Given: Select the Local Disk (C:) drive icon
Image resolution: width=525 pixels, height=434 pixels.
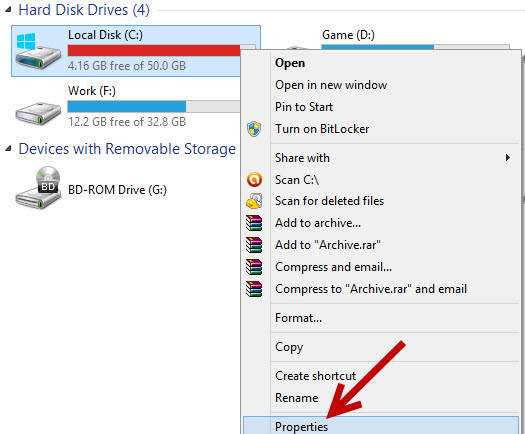Looking at the screenshot, I should pos(38,51).
